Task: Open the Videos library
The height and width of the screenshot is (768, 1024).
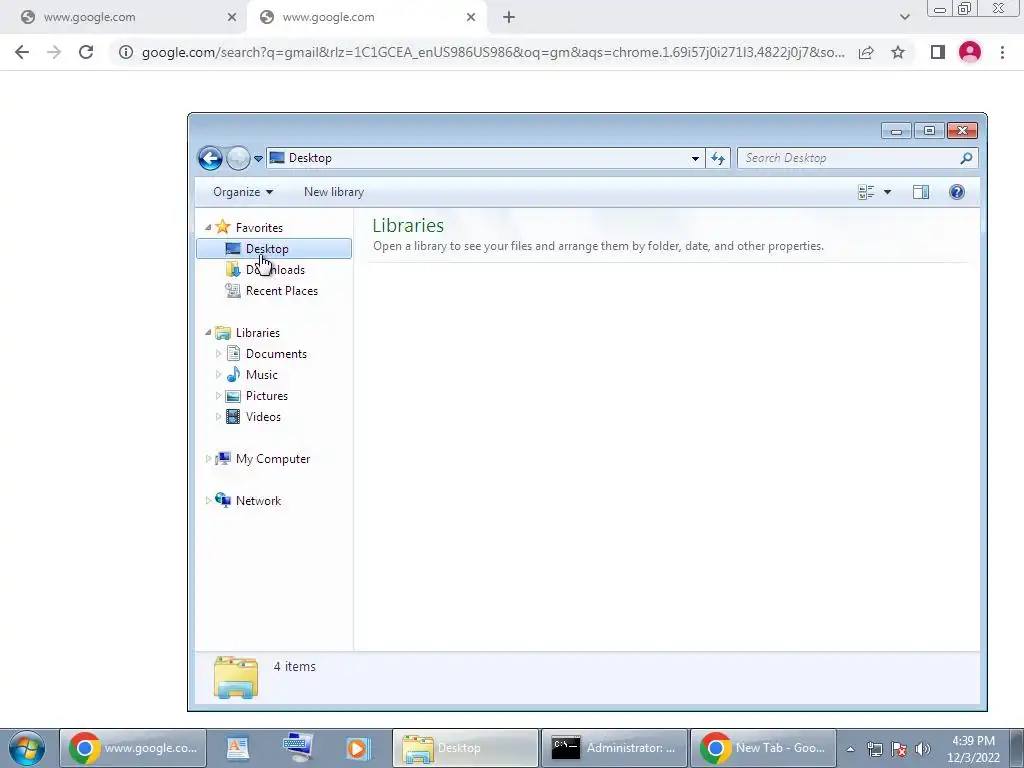Action: coord(263,417)
